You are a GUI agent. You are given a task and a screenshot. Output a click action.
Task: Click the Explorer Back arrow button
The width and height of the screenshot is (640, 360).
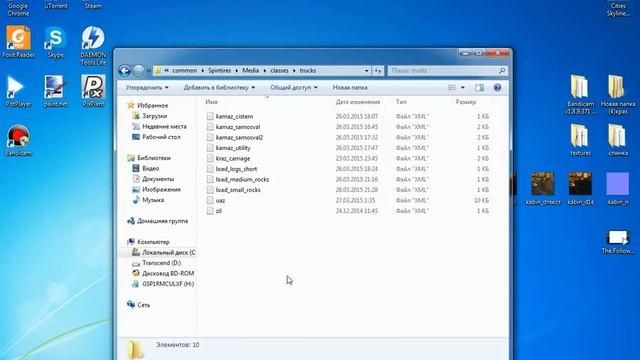pos(124,71)
